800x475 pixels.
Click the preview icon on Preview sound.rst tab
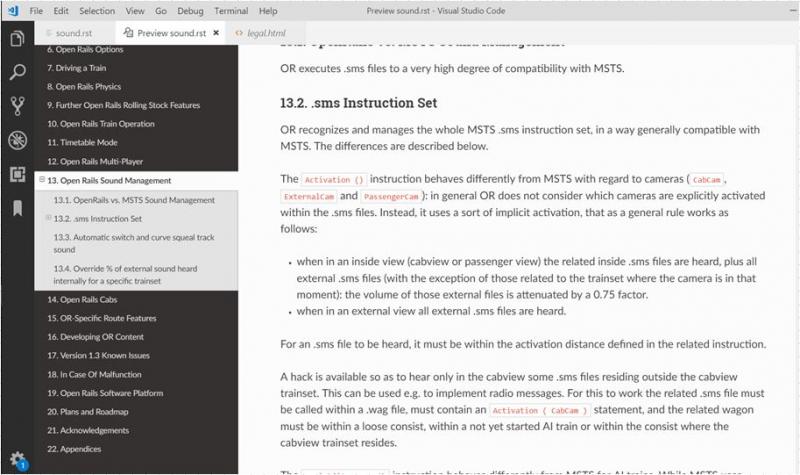(129, 33)
